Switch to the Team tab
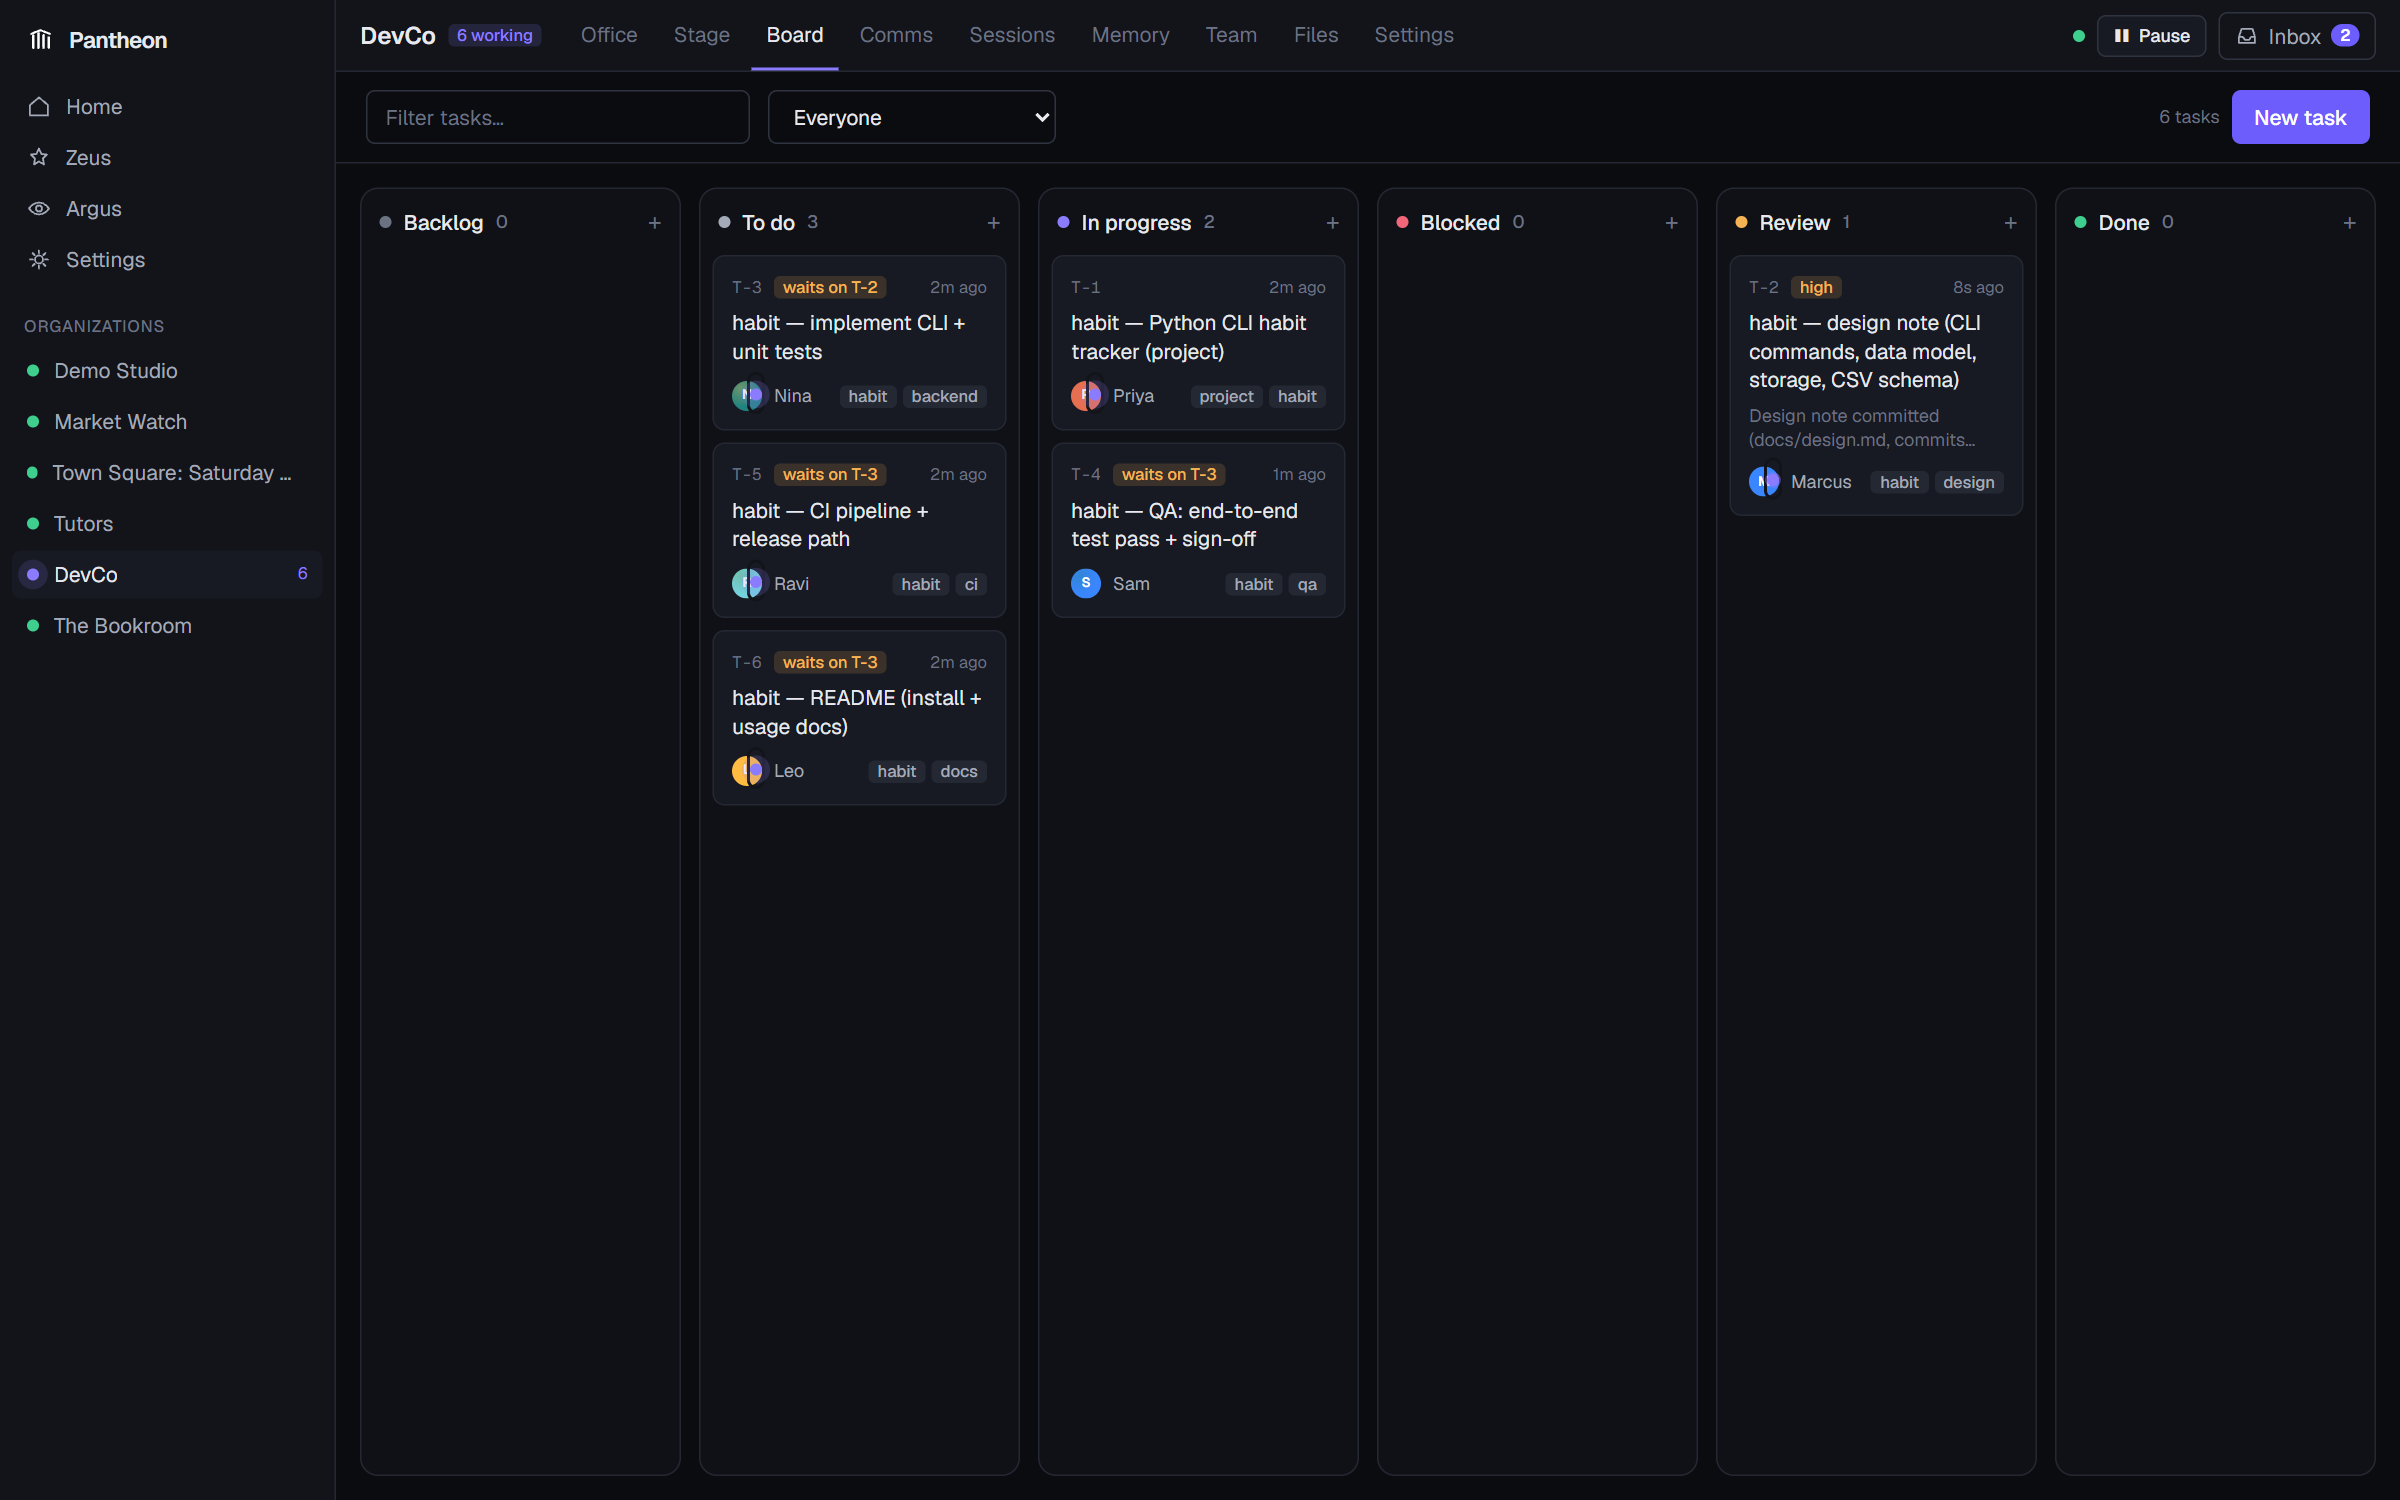Viewport: 2400px width, 1500px height. click(x=1231, y=35)
